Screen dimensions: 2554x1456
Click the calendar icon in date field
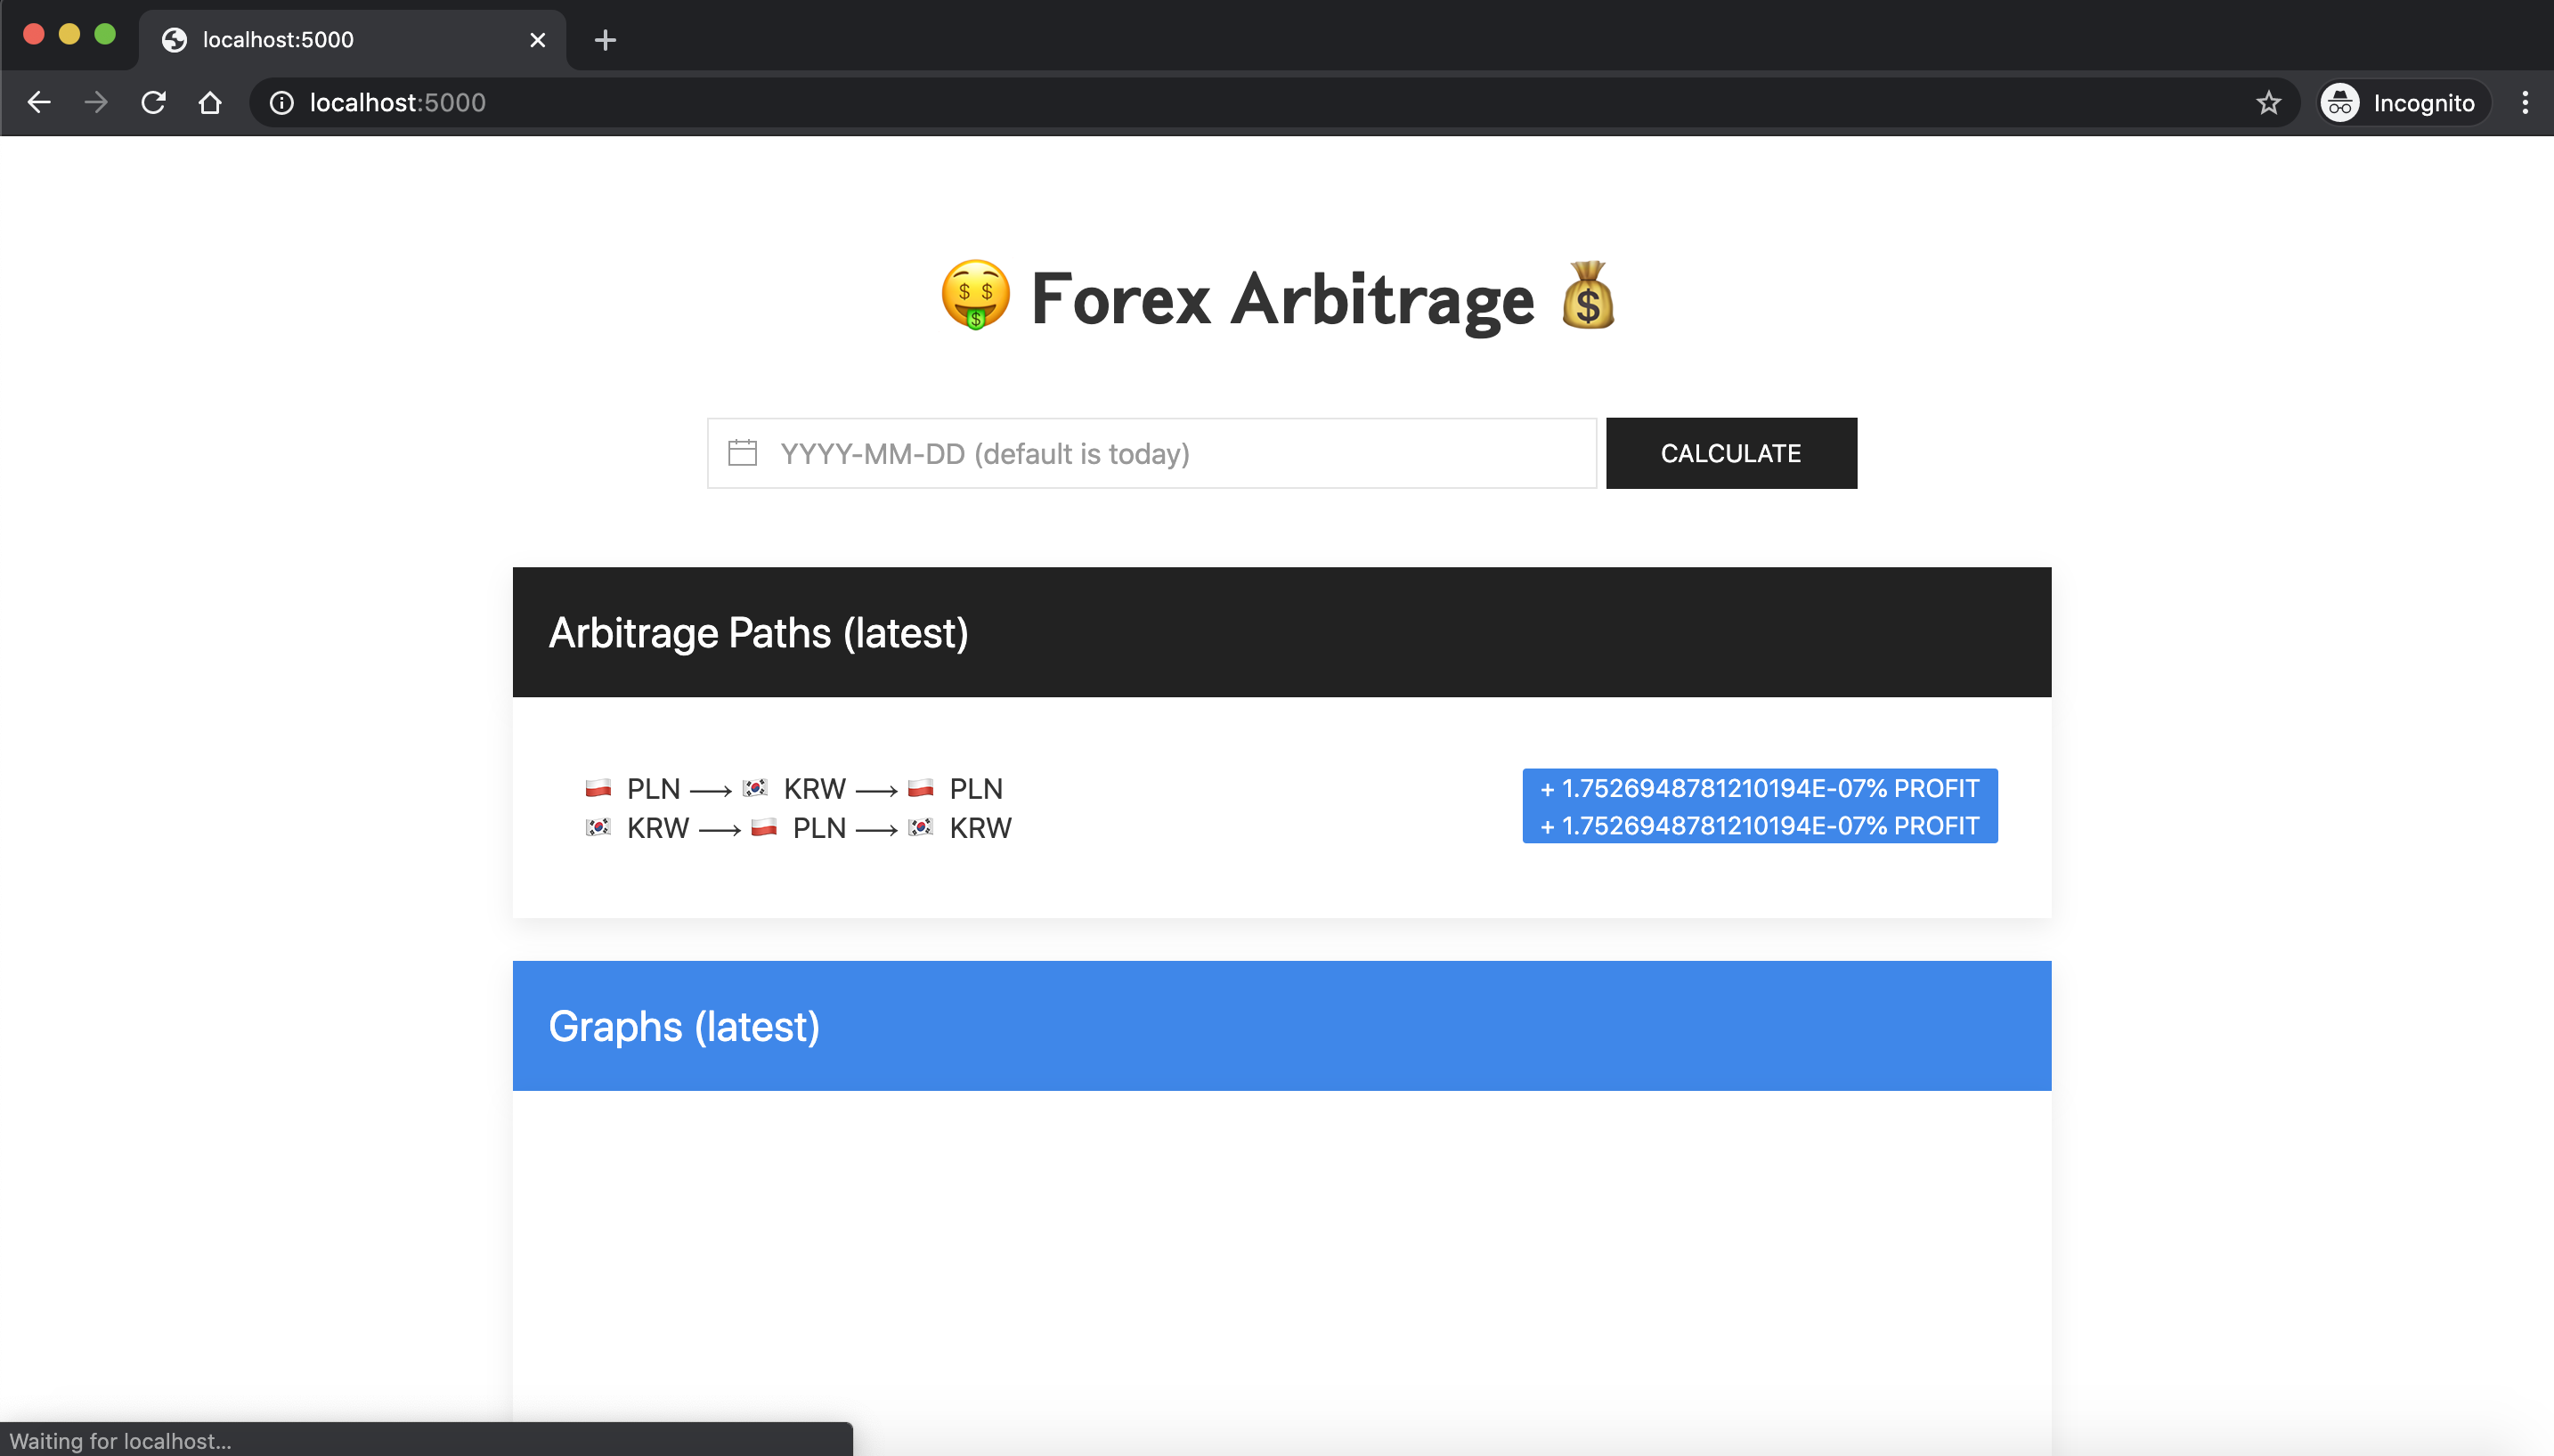pyautogui.click(x=742, y=453)
